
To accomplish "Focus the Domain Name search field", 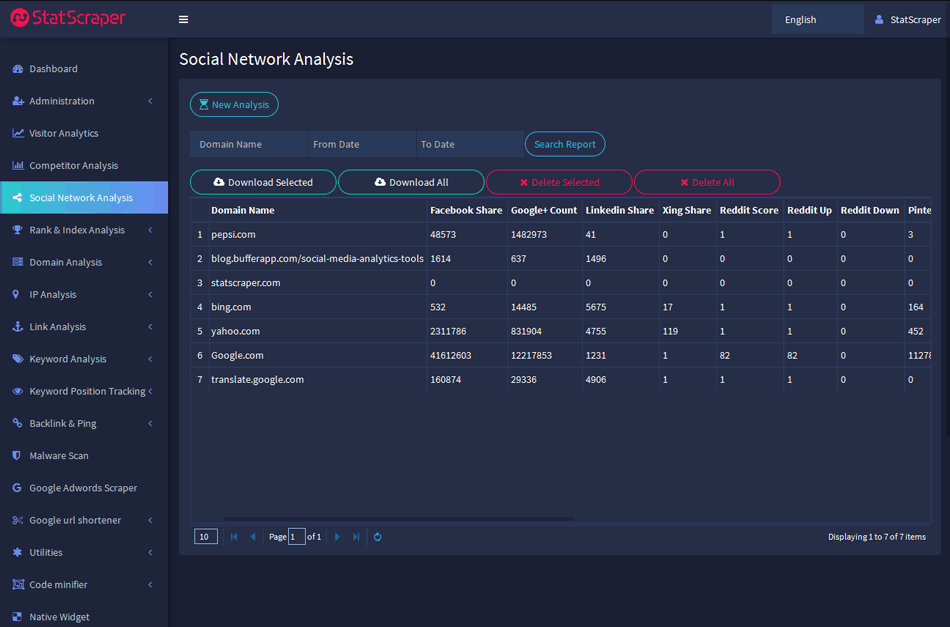I will click(249, 144).
